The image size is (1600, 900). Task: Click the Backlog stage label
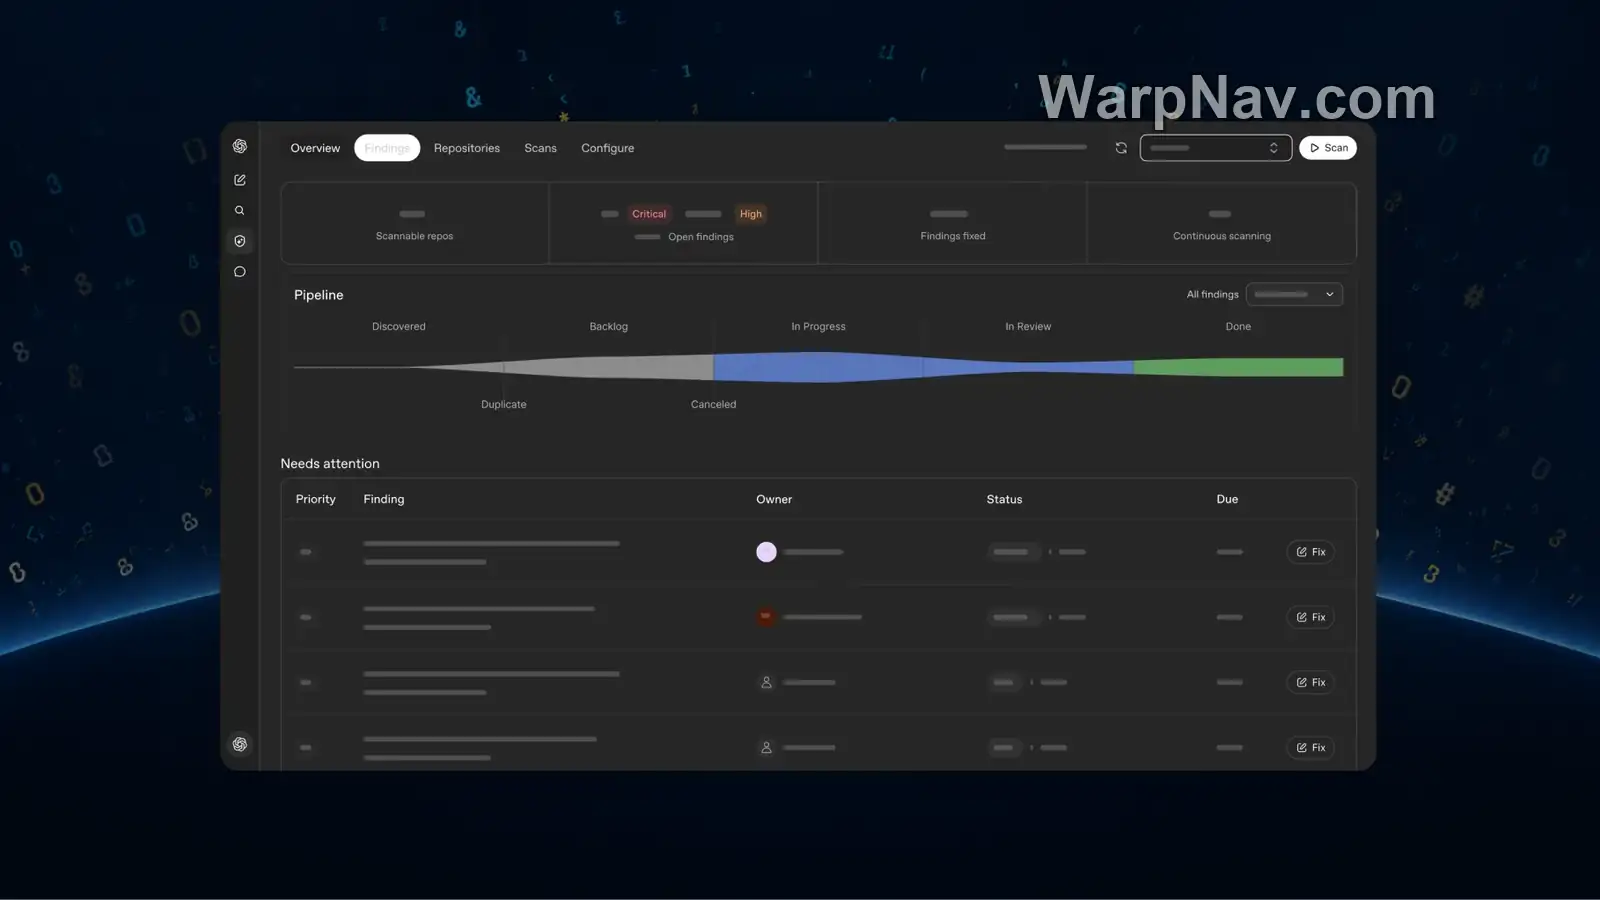pyautogui.click(x=609, y=327)
